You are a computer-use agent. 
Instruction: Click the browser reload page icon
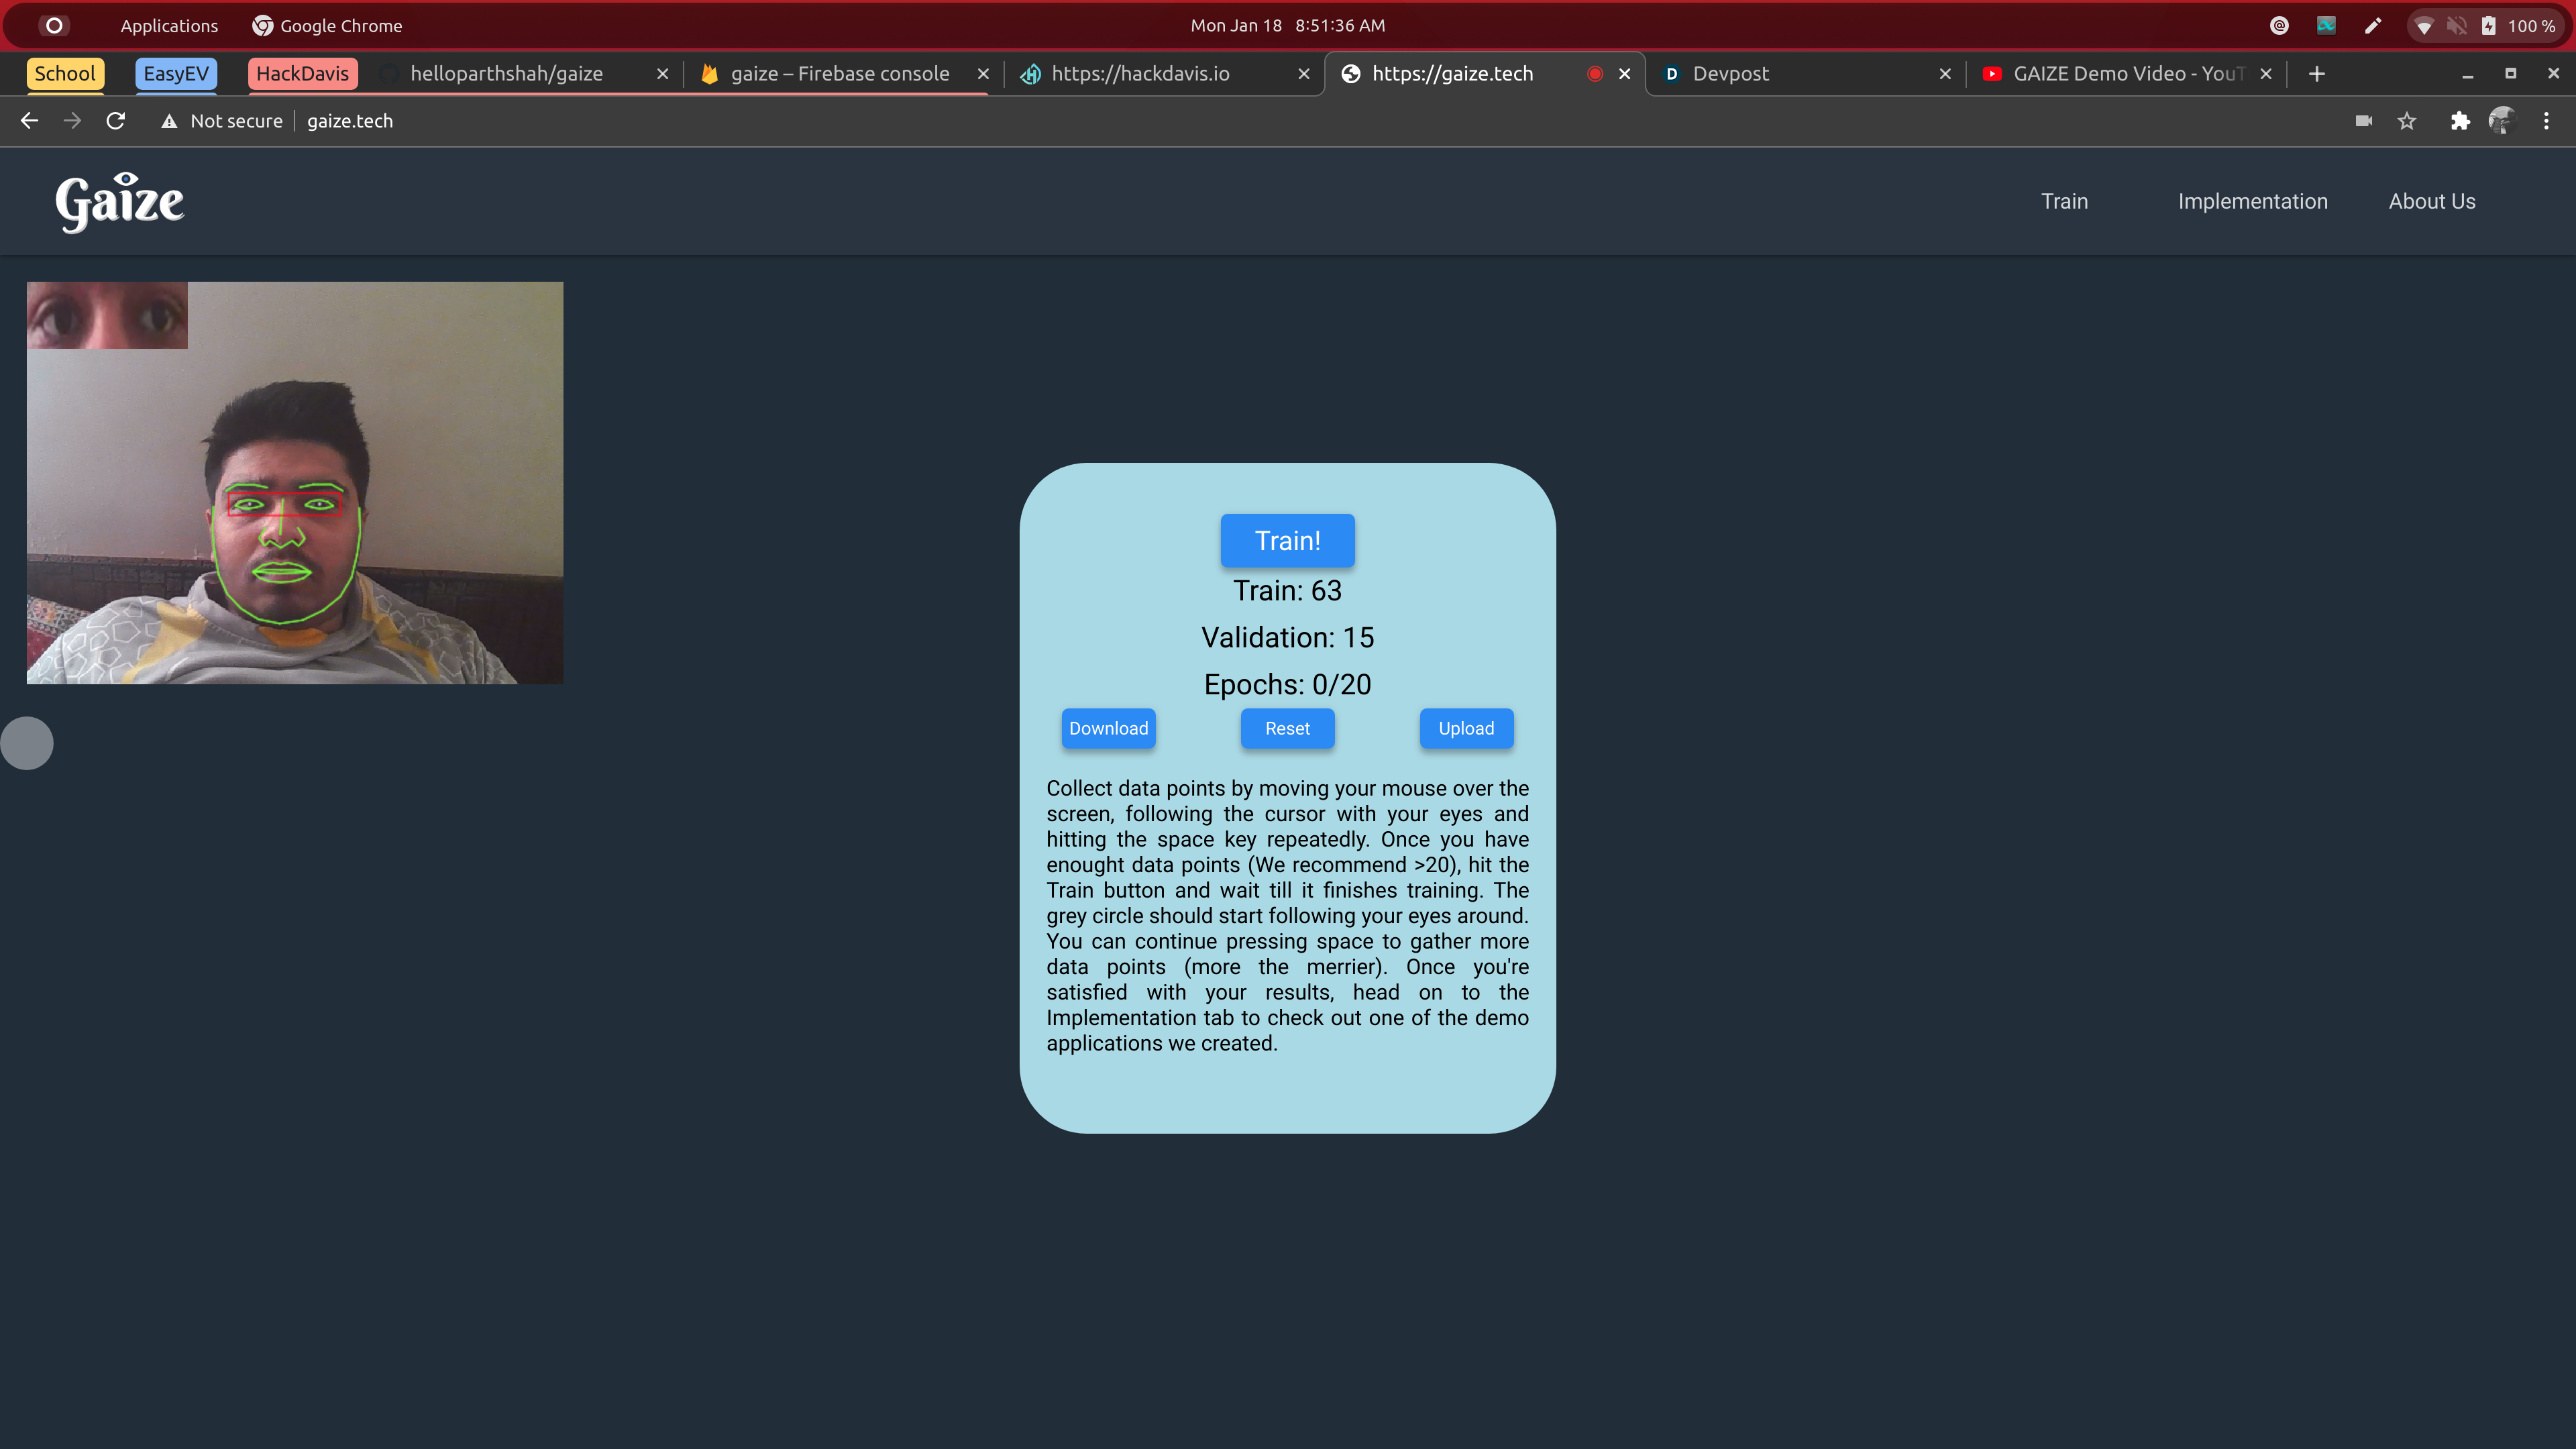click(x=116, y=121)
